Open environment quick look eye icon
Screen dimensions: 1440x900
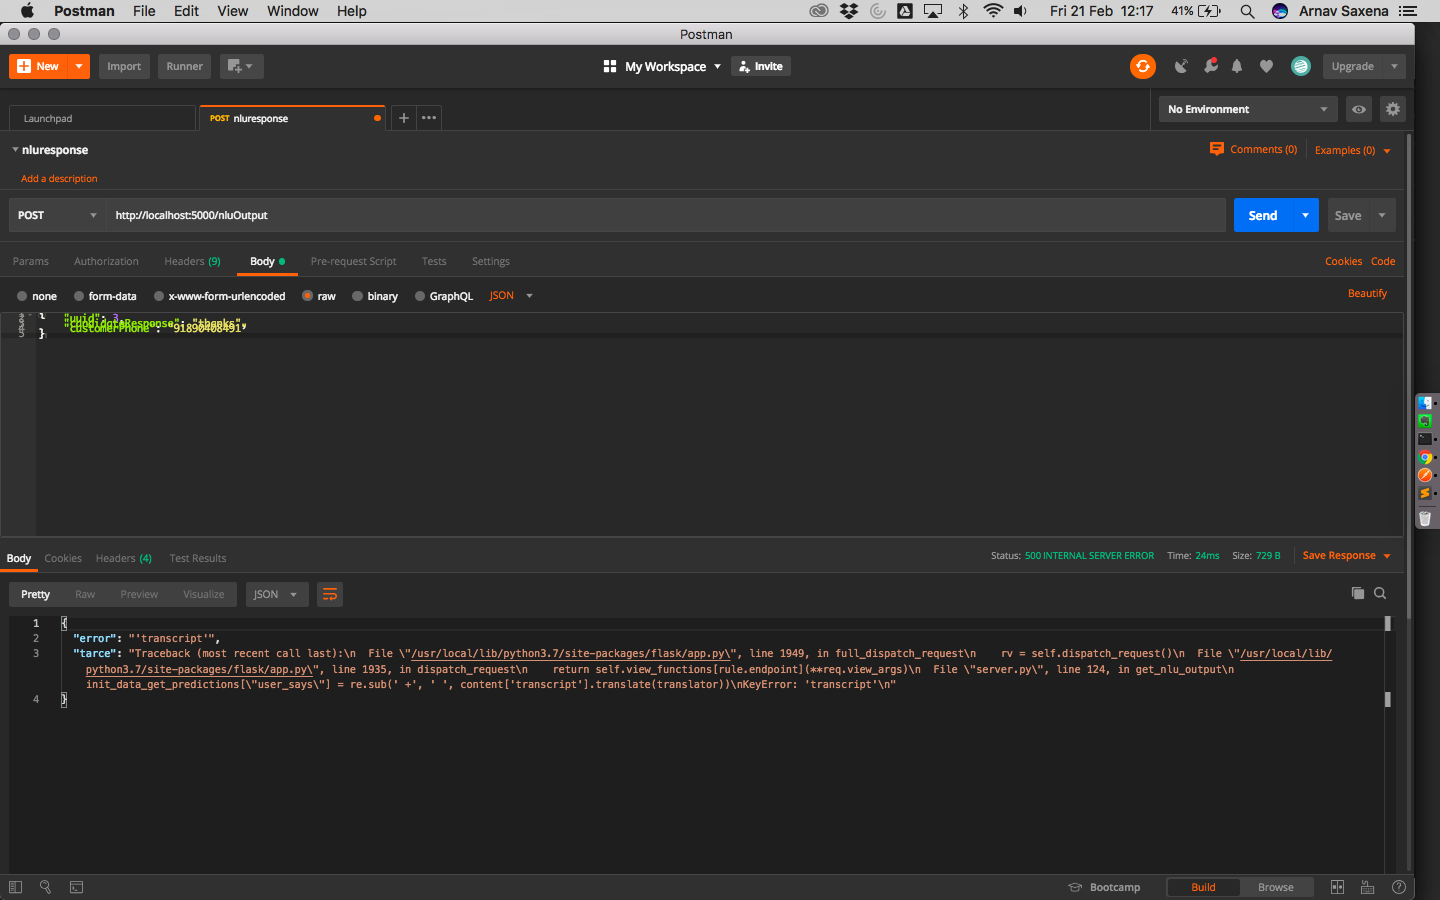[x=1358, y=109]
